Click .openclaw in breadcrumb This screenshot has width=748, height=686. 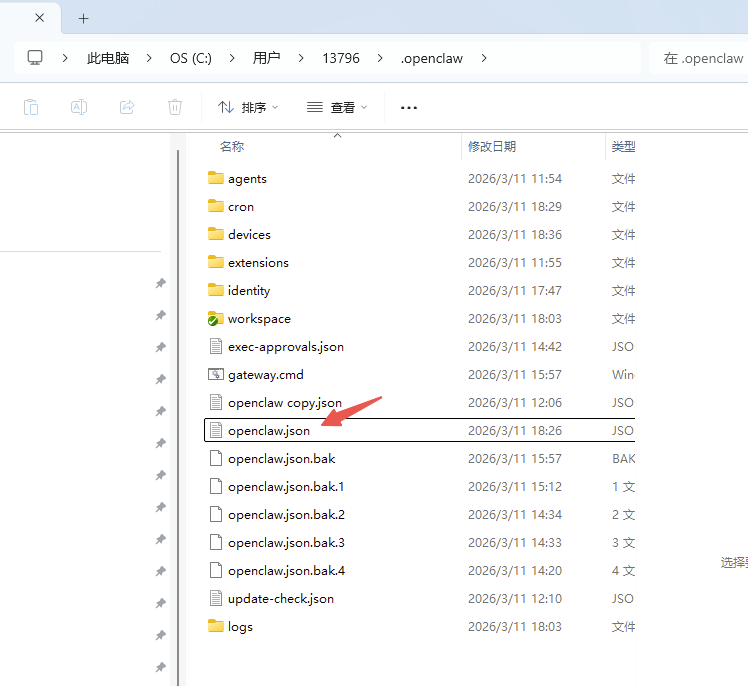432,58
